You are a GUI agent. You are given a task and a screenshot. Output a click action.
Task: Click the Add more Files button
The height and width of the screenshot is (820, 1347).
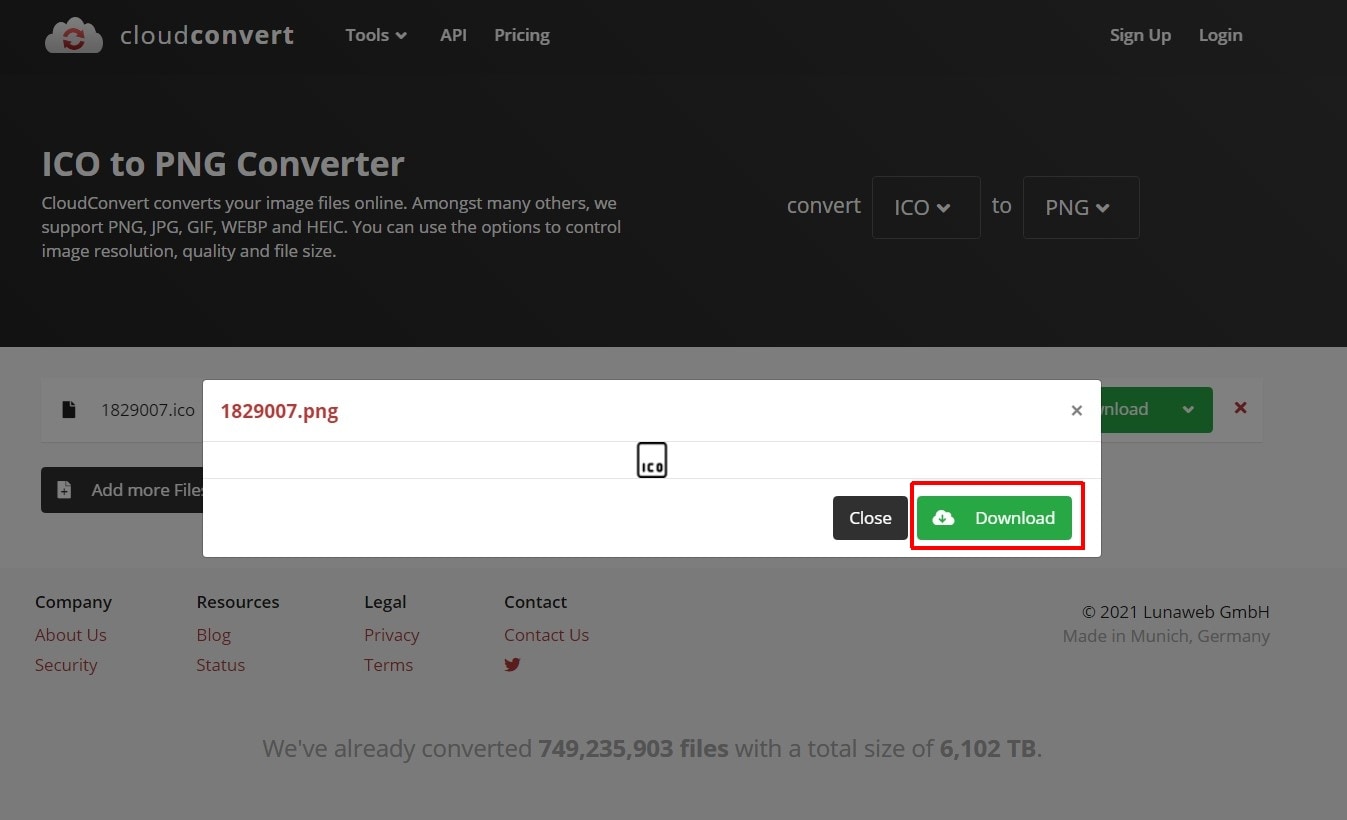point(122,490)
